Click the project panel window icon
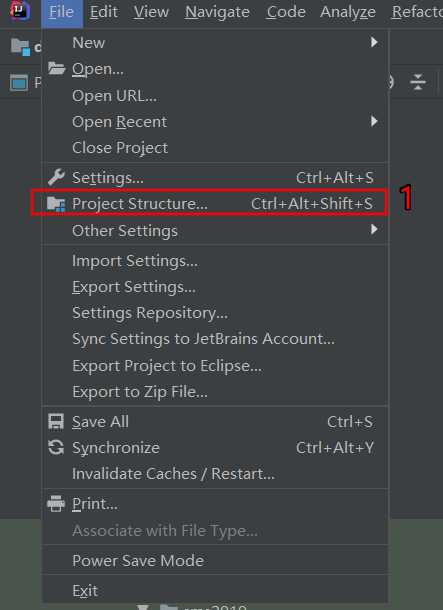 [x=19, y=82]
